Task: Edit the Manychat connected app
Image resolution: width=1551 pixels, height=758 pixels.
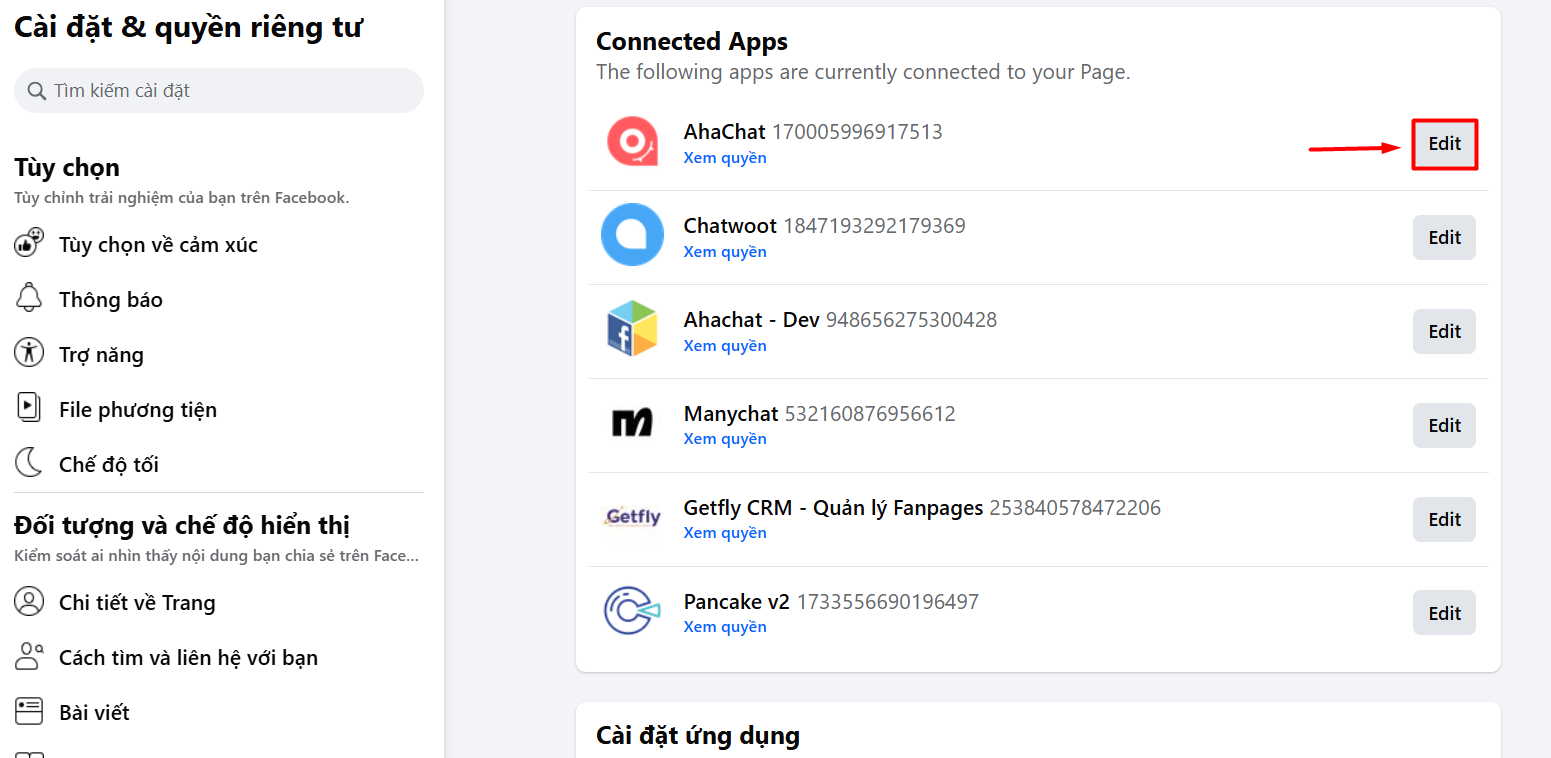Action: pyautogui.click(x=1444, y=425)
